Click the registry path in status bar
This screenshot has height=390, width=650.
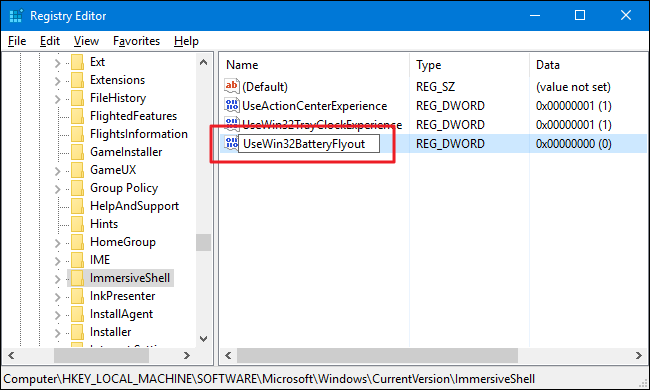click(x=269, y=379)
